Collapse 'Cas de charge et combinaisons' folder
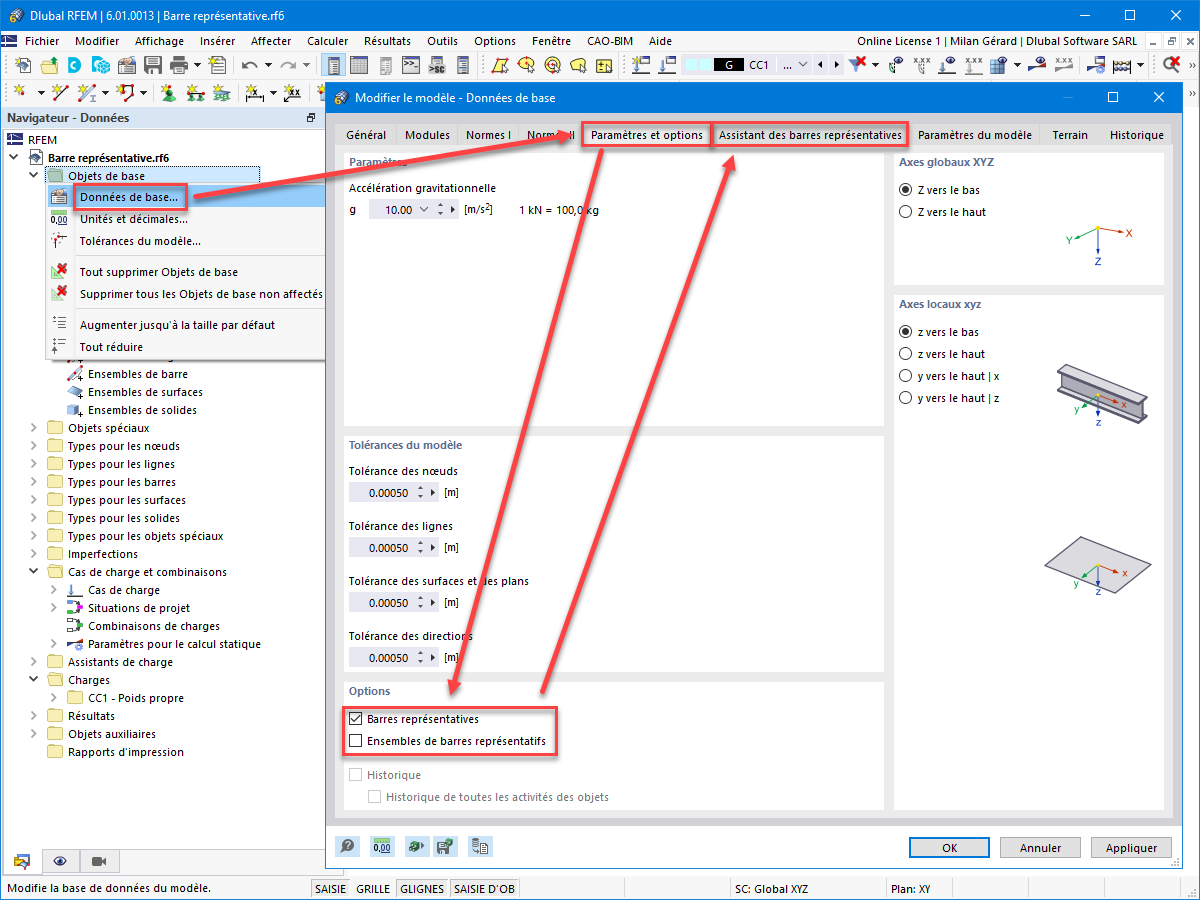Viewport: 1200px width, 900px height. (34, 572)
